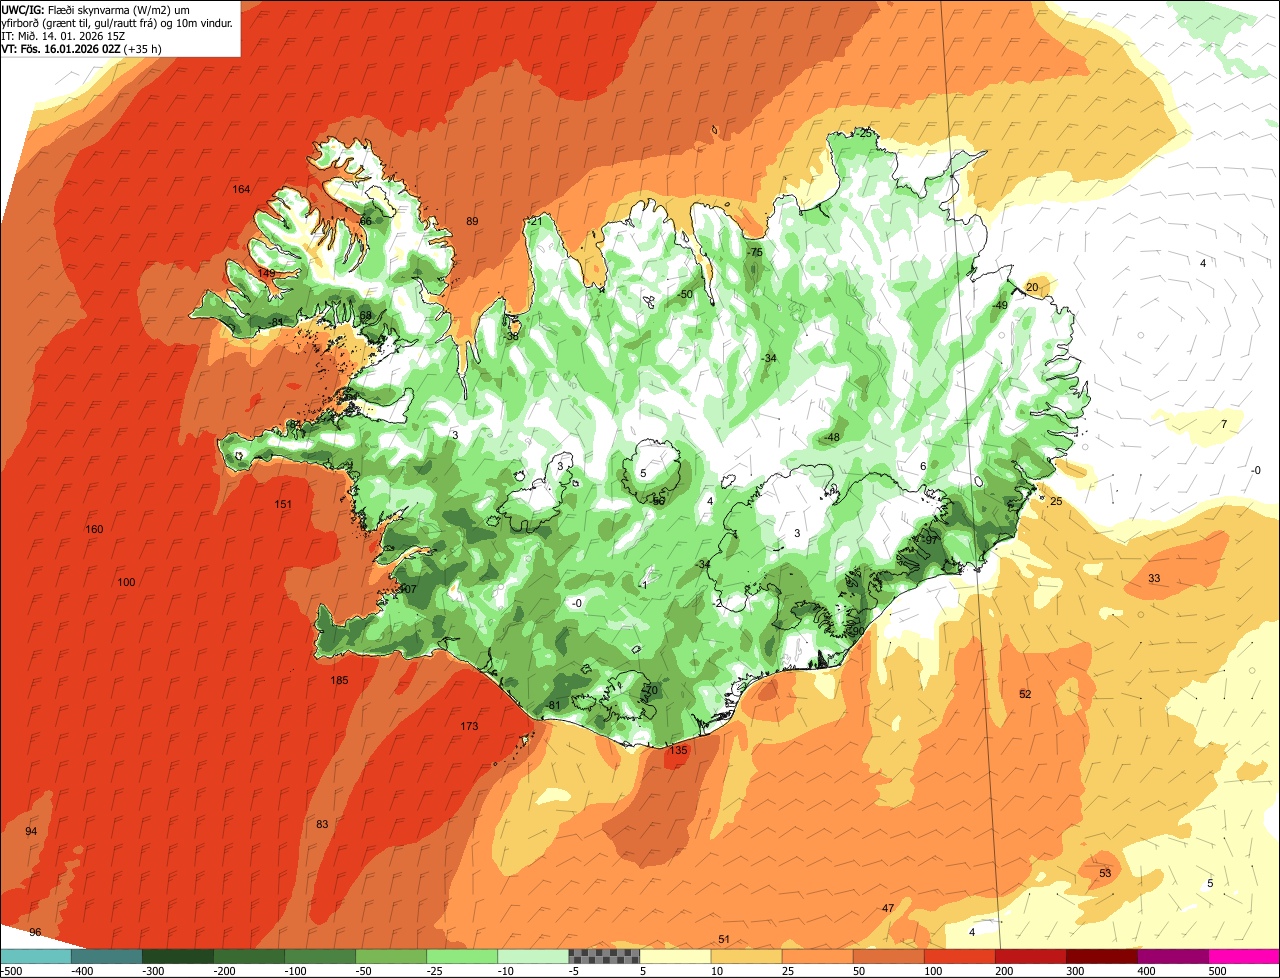Click the legend swatch between 200 and 300

click(x=1030, y=956)
